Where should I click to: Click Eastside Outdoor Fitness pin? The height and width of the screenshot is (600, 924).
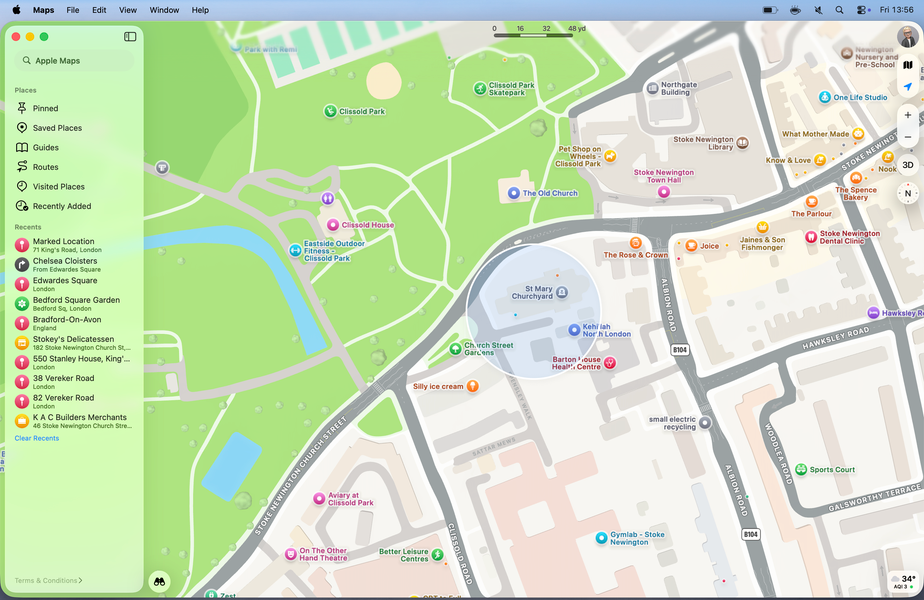295,250
